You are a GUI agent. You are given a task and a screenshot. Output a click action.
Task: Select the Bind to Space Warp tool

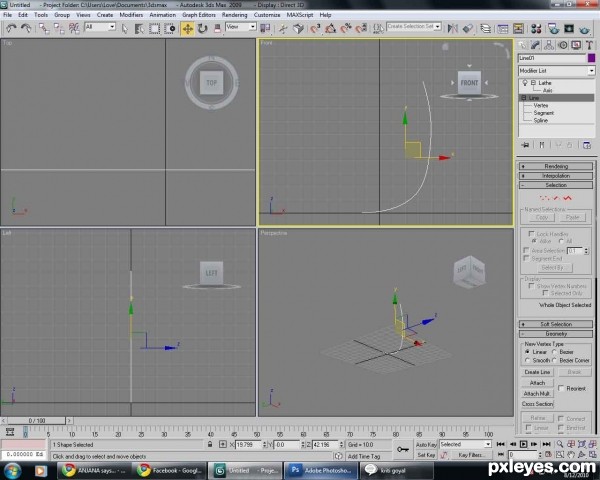pos(74,28)
